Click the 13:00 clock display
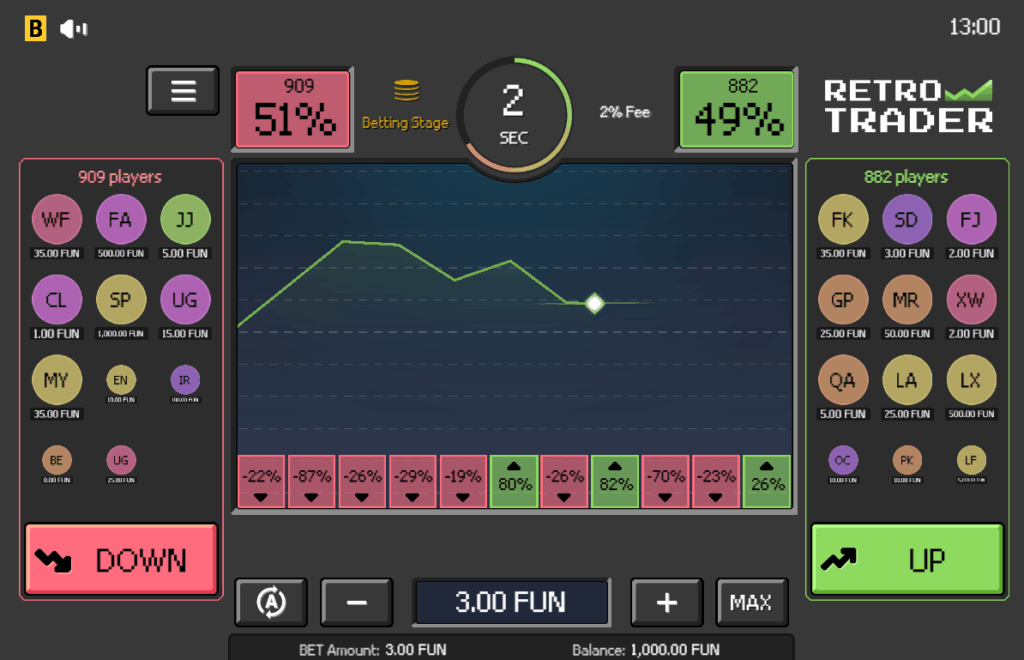The image size is (1024, 660). pos(974,27)
